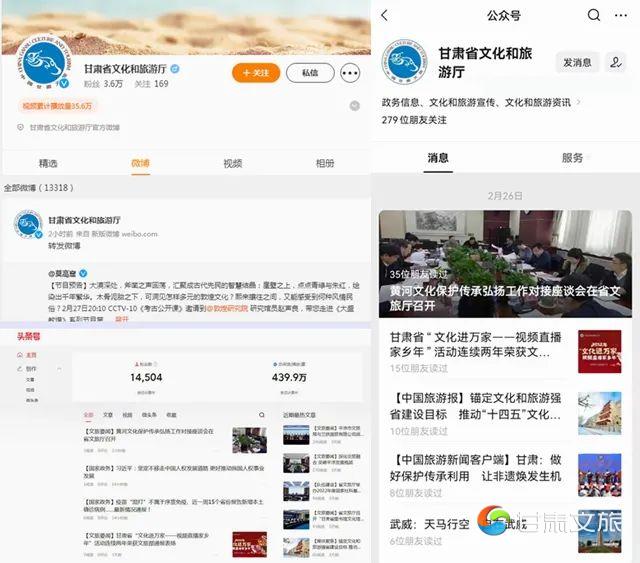The image size is (640, 563).
Task: Click the thumbnail beside the 中国旅游新闻客户端 article
Action: pyautogui.click(x=600, y=475)
